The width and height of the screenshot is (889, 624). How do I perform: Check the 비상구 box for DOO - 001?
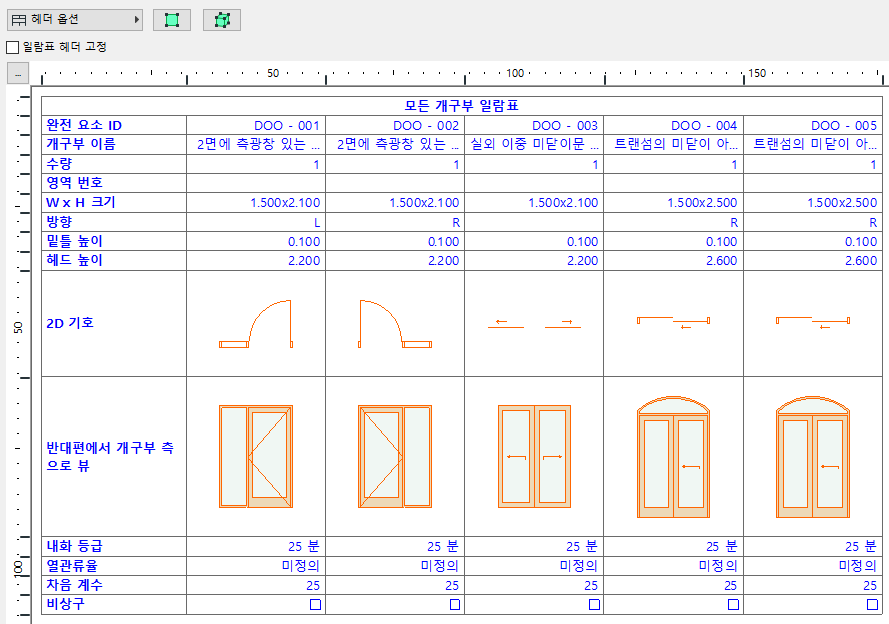[x=314, y=604]
